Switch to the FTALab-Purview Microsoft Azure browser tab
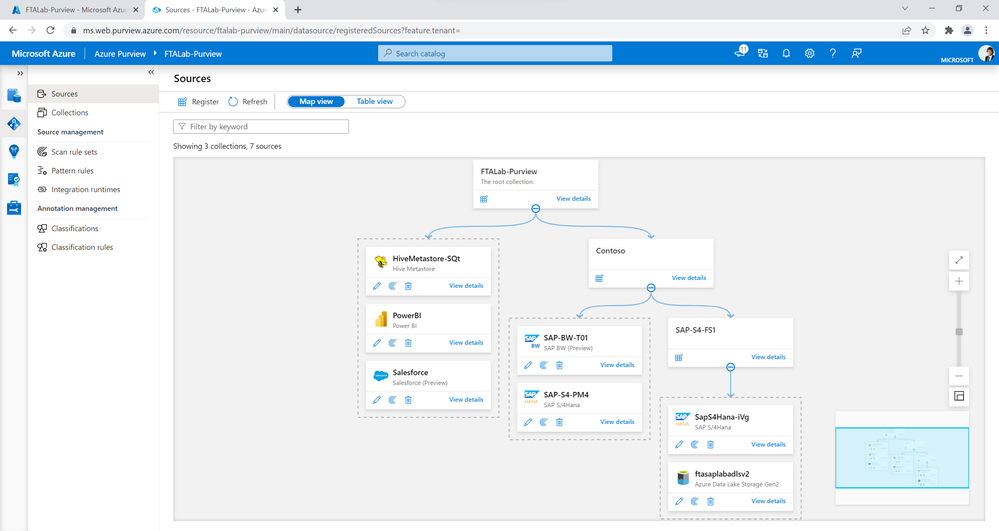The height and width of the screenshot is (531, 999). 73,10
